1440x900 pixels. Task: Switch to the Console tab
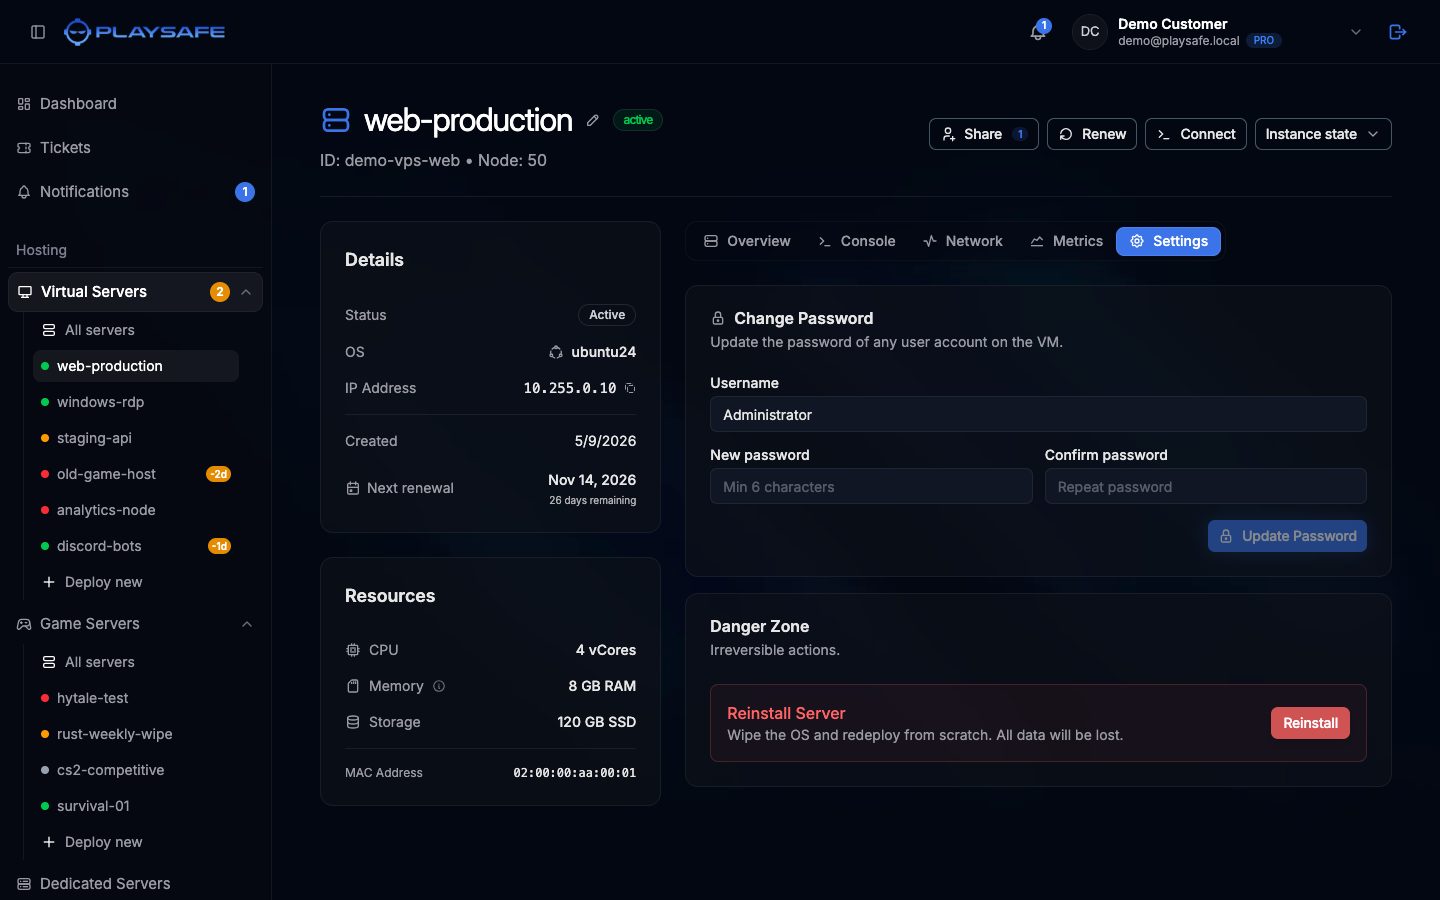(857, 241)
